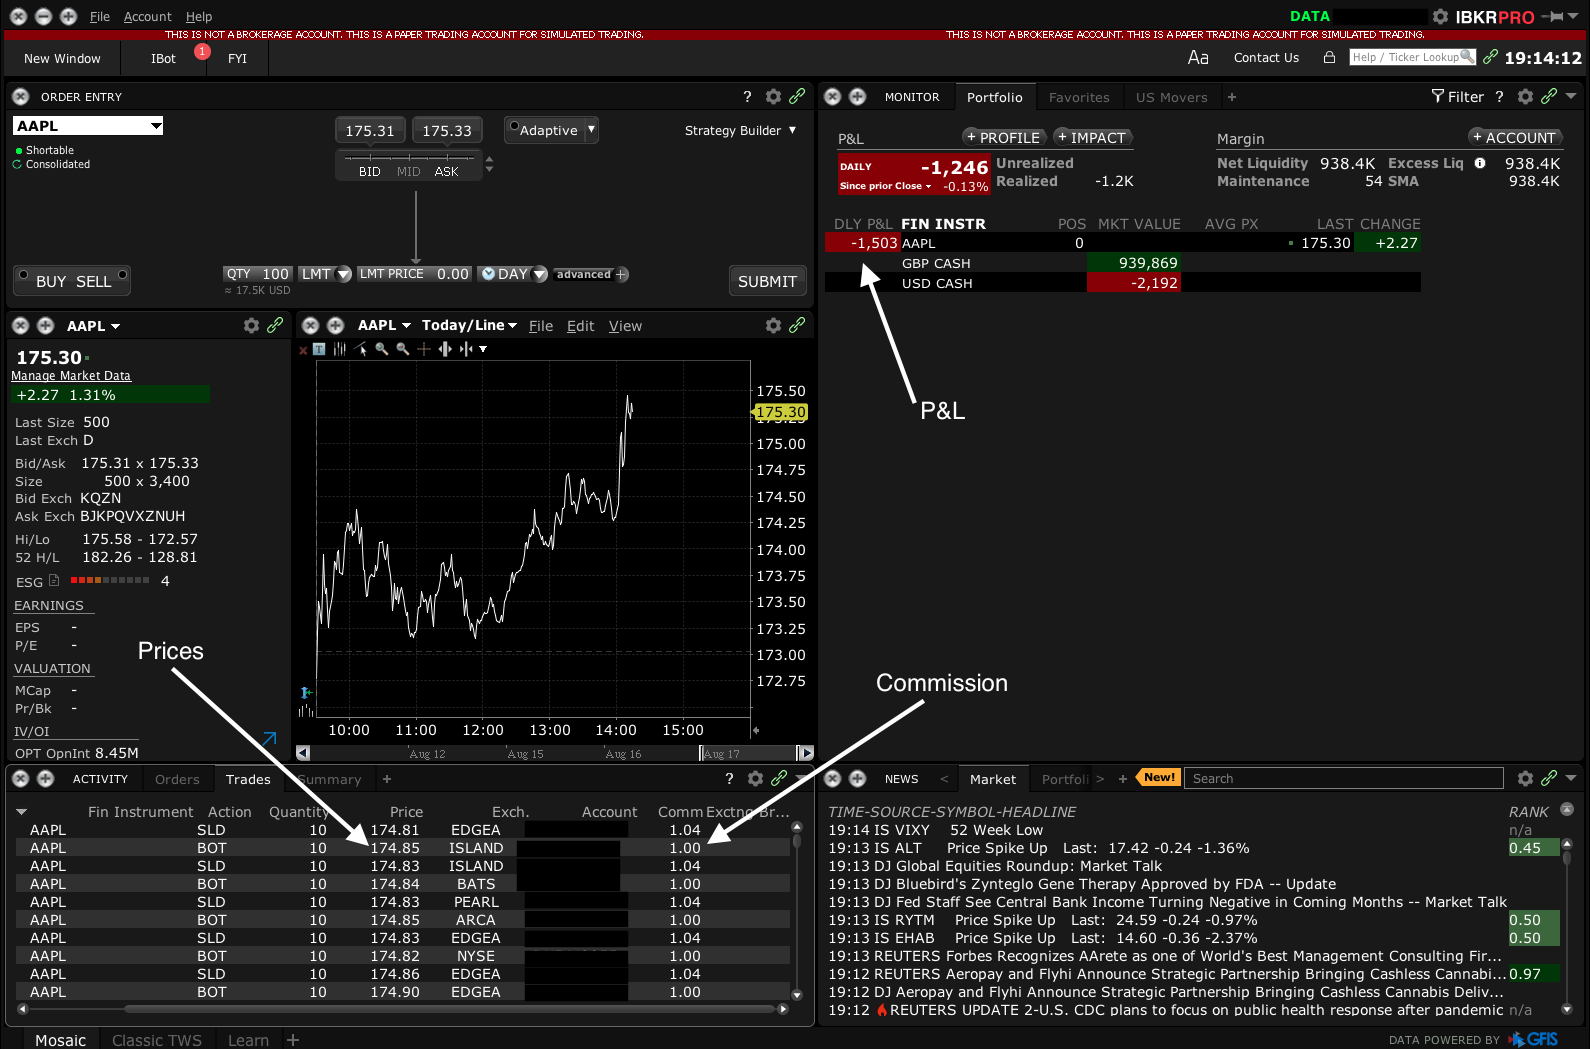Expand the PROFILE section in P&L

1004,137
